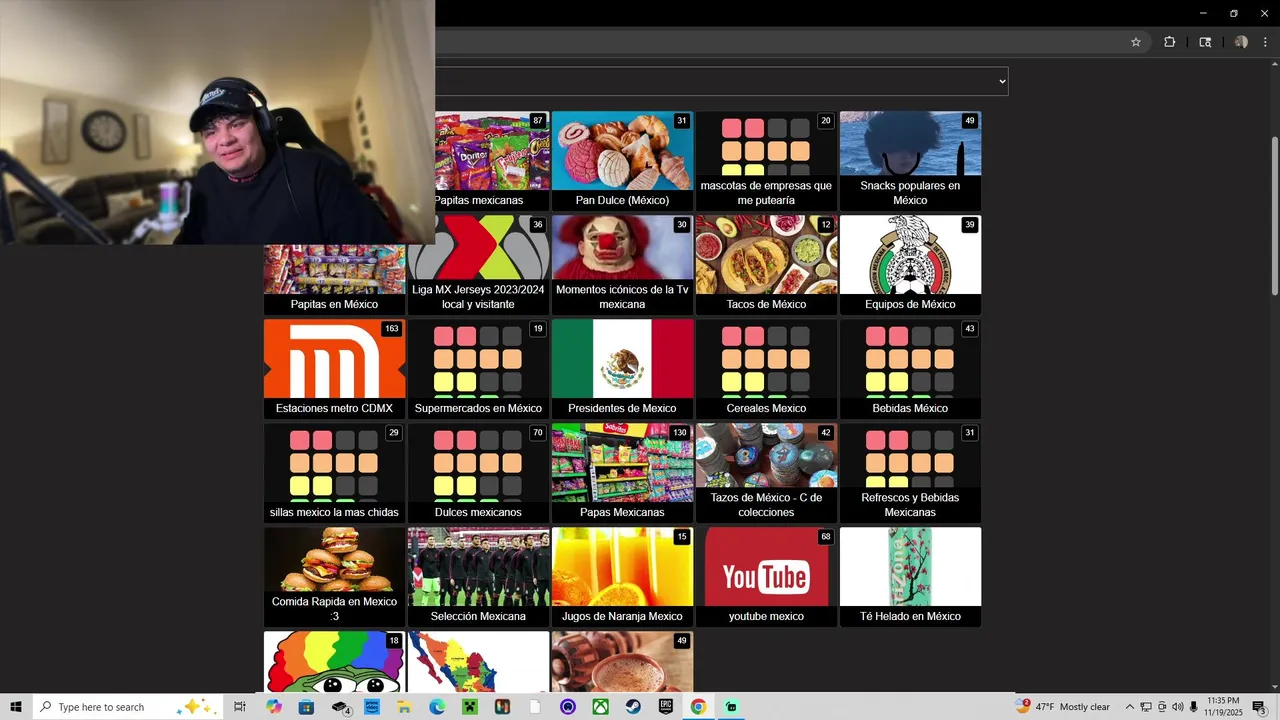
Task: Open the Xbox app from the taskbar
Action: point(600,707)
